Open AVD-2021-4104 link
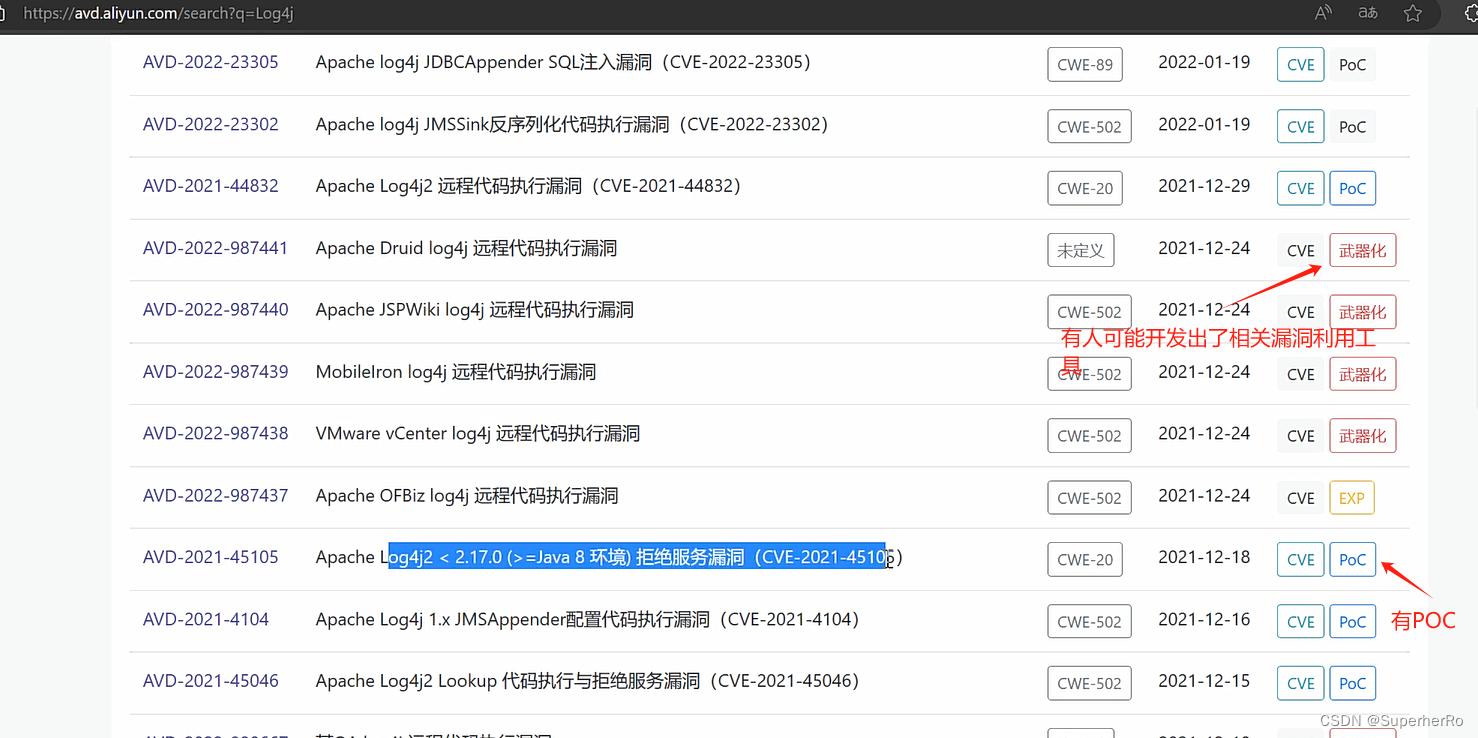 [206, 619]
